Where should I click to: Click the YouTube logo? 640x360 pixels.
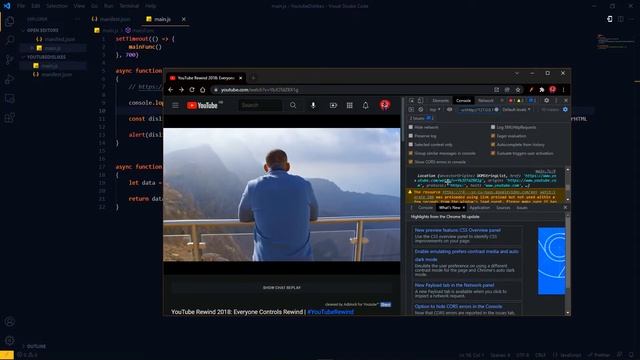click(x=202, y=105)
